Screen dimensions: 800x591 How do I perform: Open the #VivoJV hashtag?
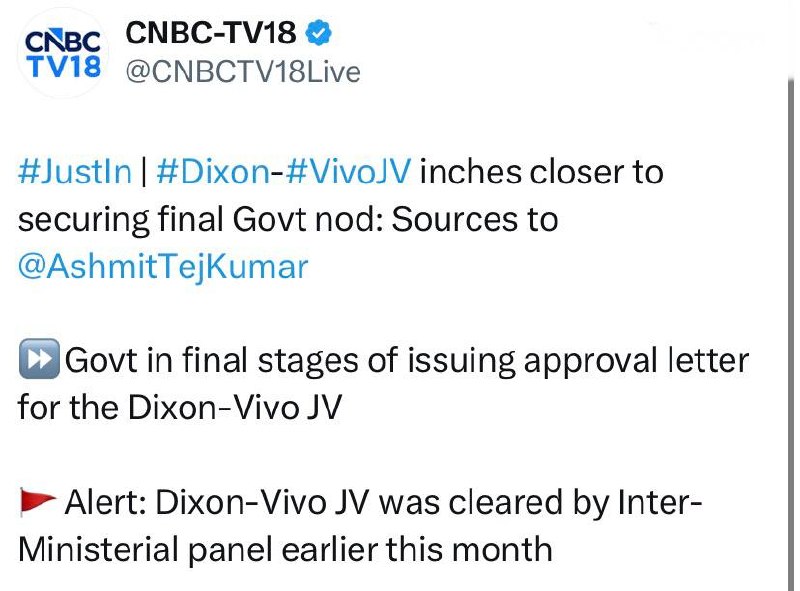[348, 171]
